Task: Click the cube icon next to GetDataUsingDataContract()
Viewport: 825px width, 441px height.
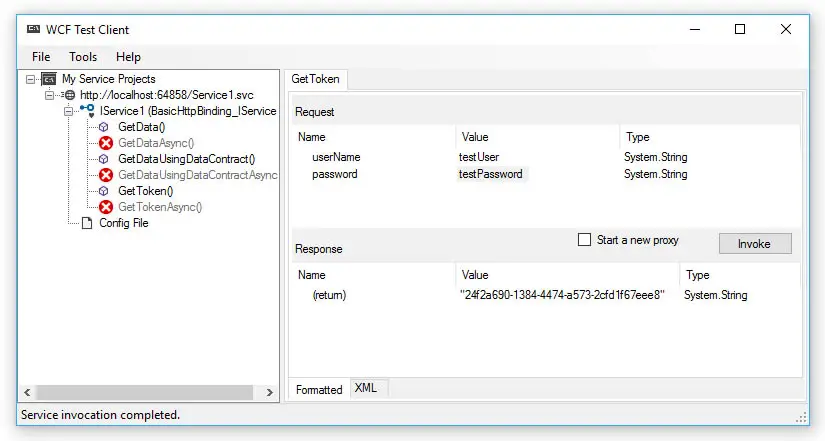Action: [104, 159]
